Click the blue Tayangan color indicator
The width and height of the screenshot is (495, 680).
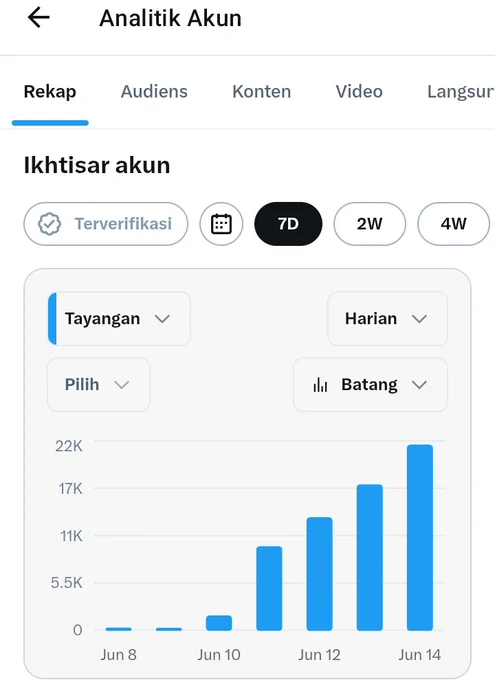click(52, 319)
